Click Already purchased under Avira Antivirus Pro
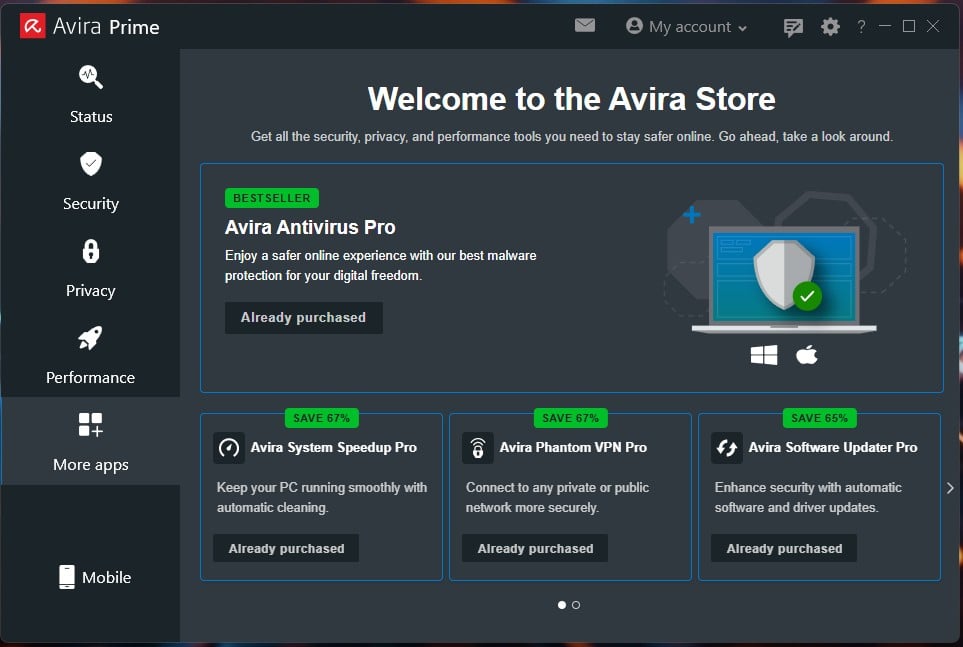The height and width of the screenshot is (647, 963). coord(303,318)
